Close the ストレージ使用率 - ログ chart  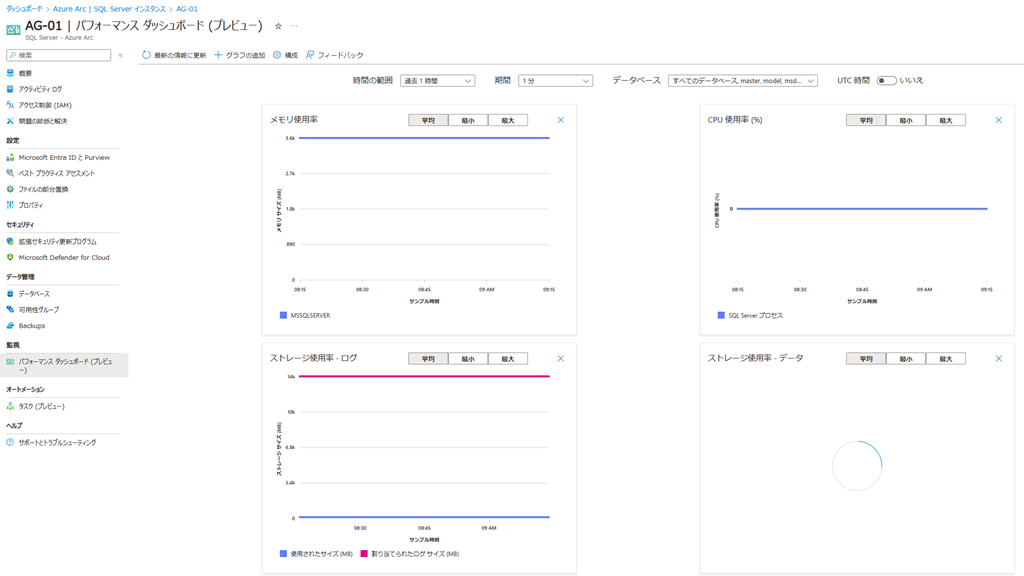pos(561,359)
